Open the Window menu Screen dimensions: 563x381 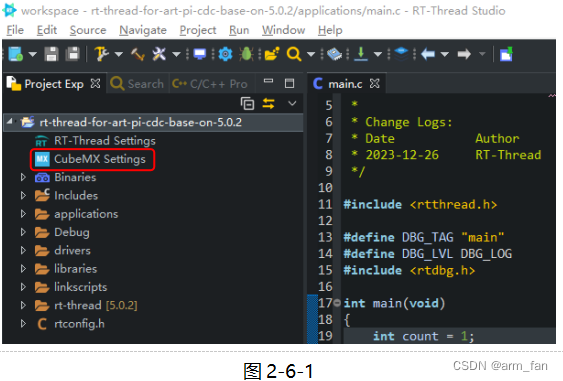click(x=283, y=30)
